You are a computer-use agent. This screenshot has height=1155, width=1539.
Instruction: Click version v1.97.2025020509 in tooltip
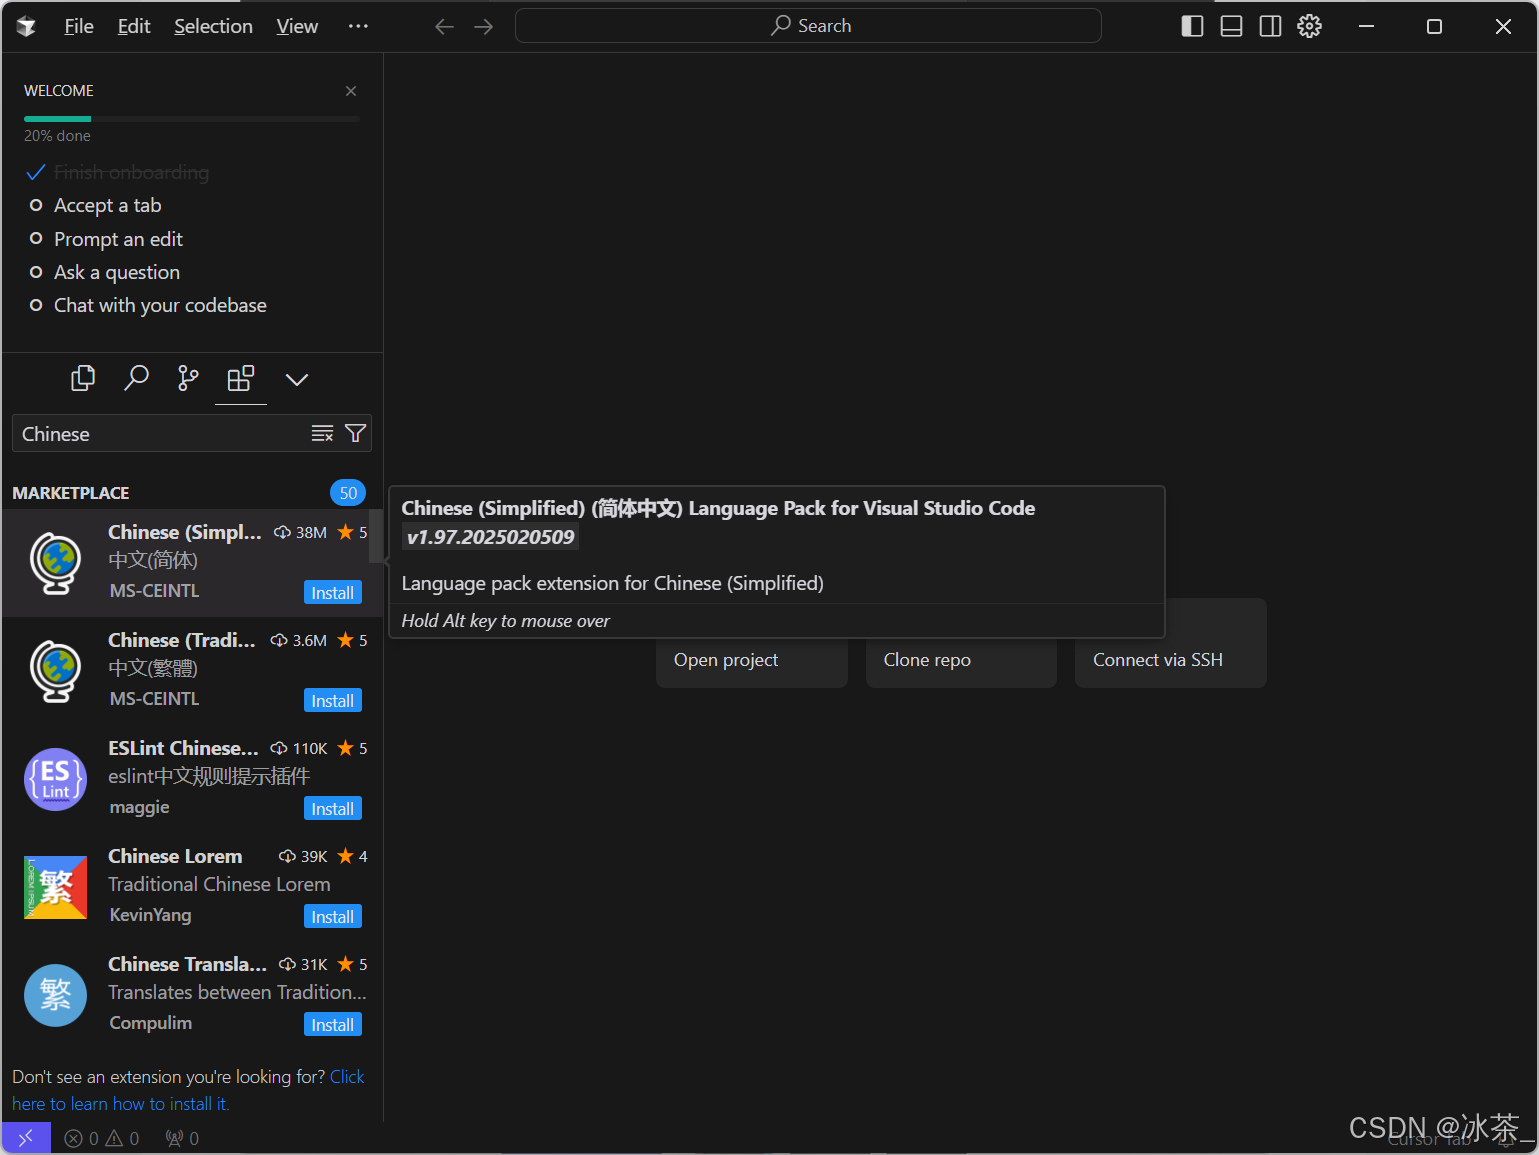click(x=490, y=537)
